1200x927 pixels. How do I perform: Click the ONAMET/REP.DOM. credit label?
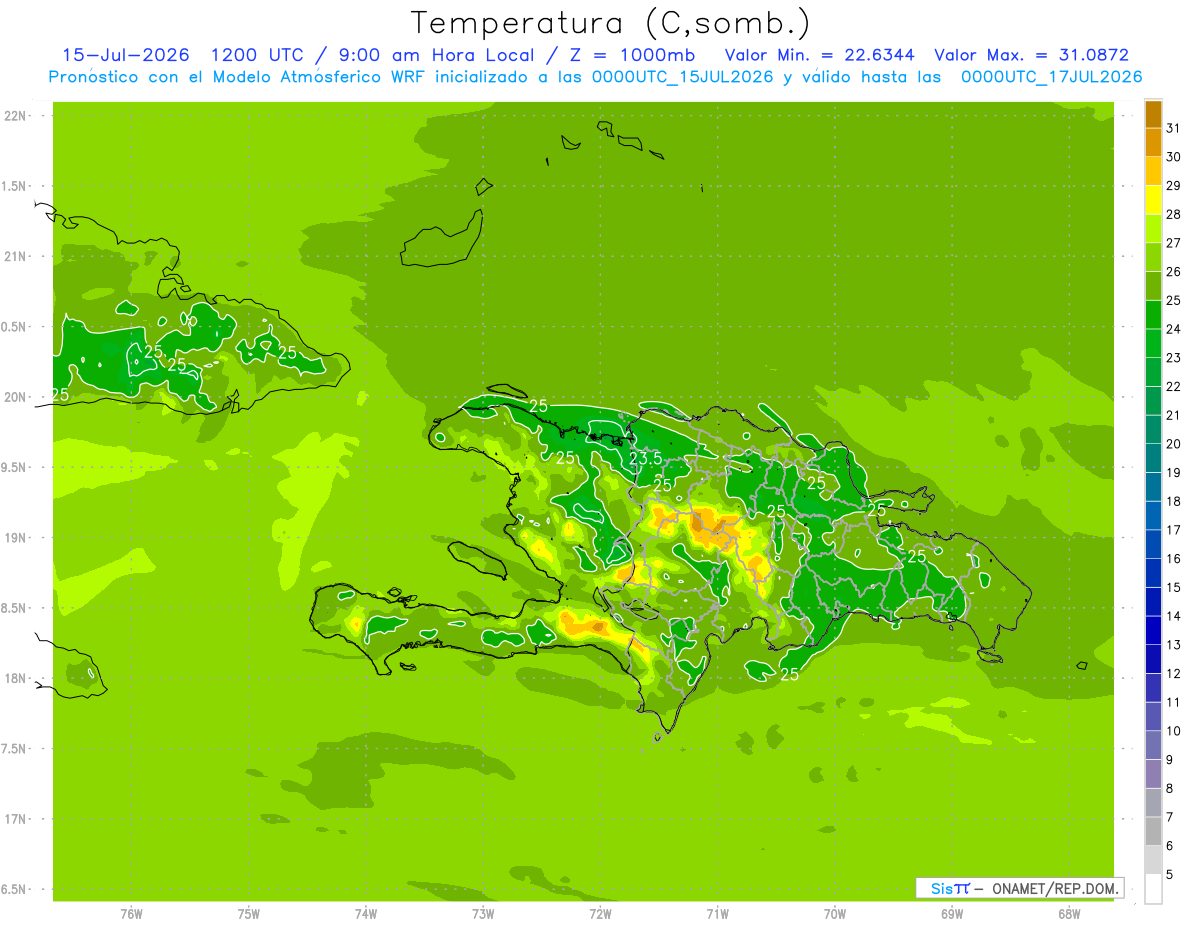1054,888
